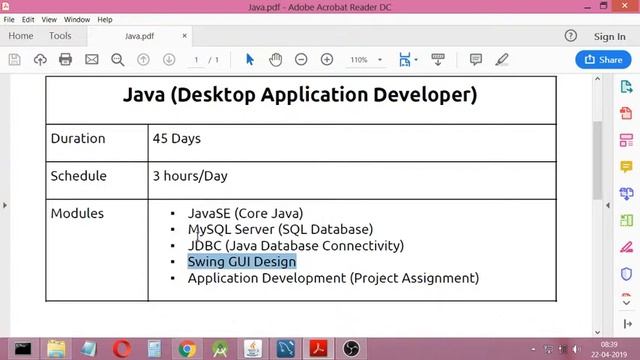Open the zoom level 110% dropdown
Screen dimensions: 640x360
pyautogui.click(x=380, y=60)
